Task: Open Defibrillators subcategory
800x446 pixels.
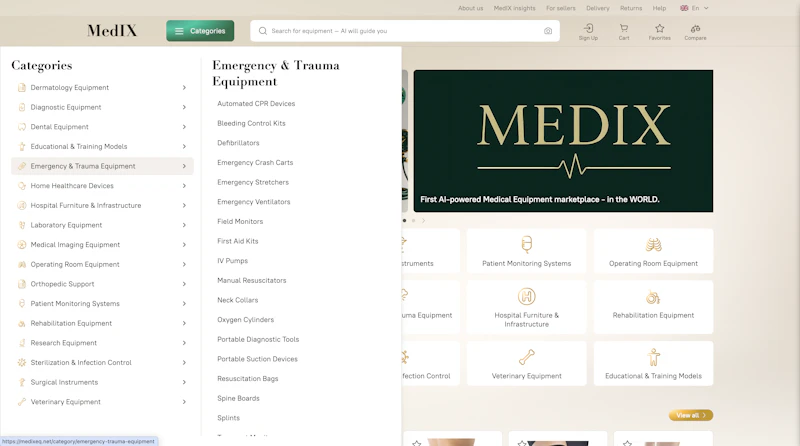Action: tap(238, 143)
